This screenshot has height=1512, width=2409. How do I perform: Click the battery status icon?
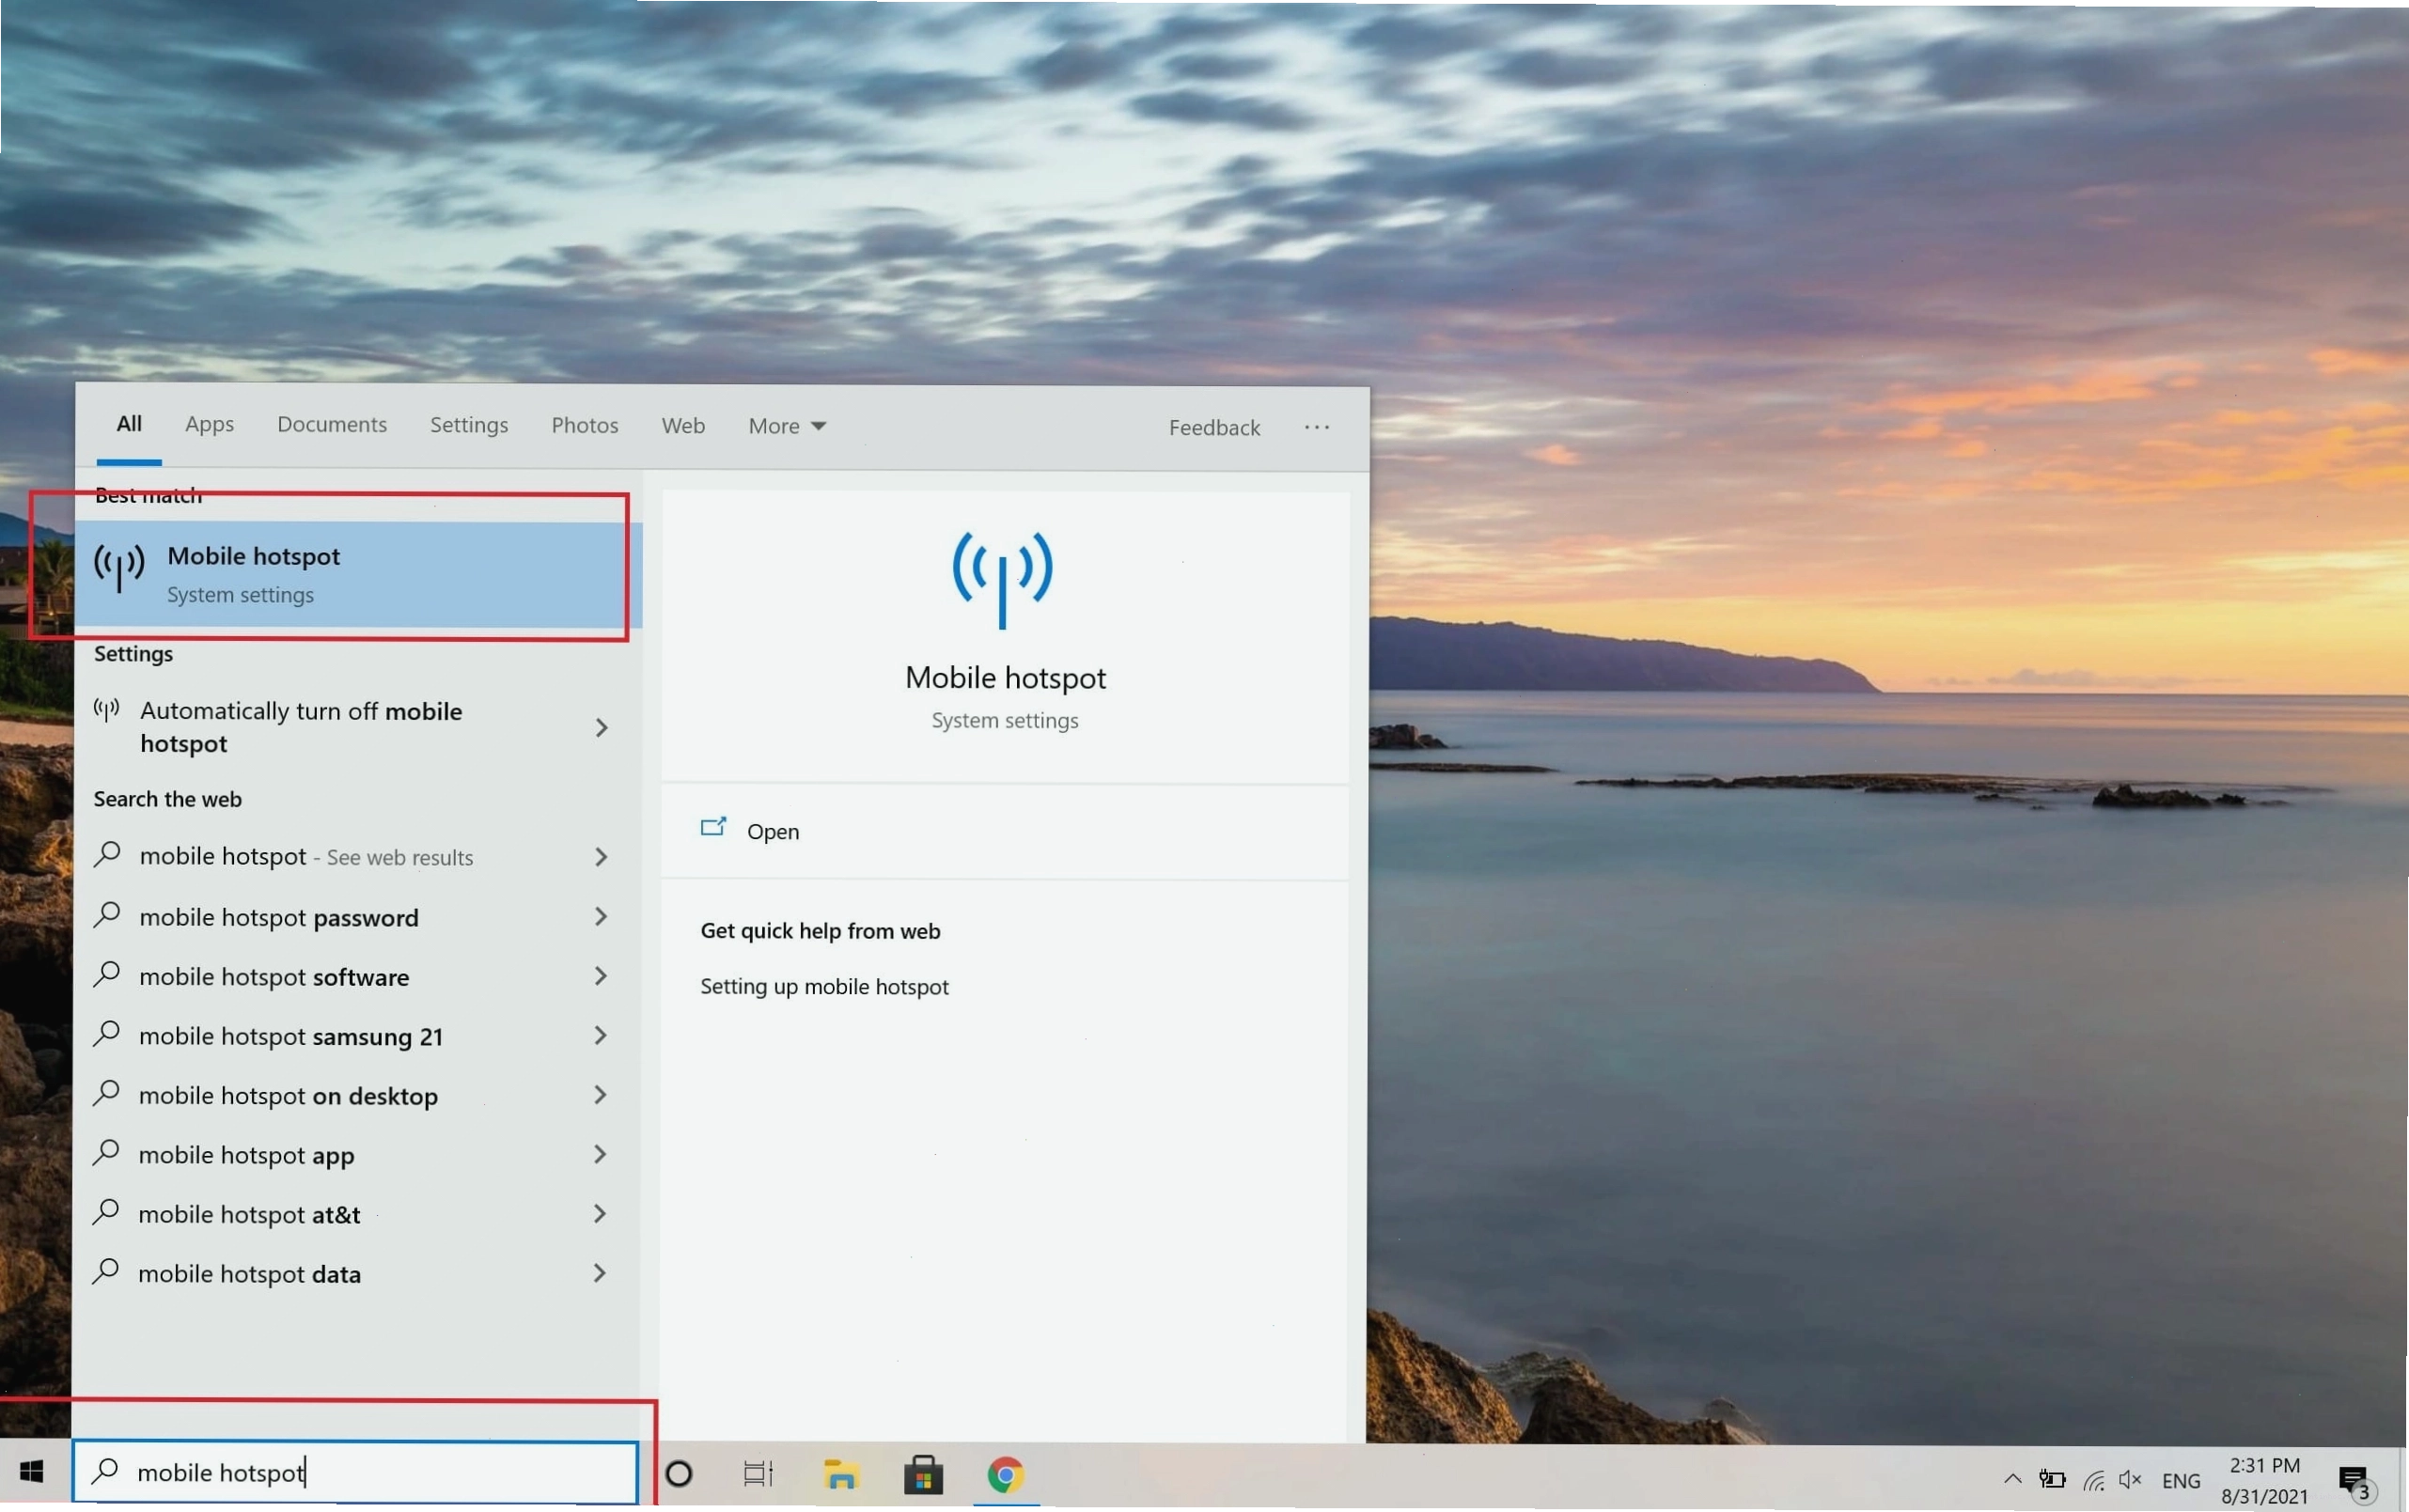2052,1478
